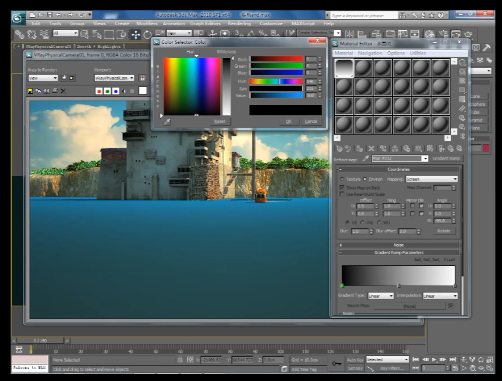Click the Red slider bar in Color Selector

pos(277,59)
